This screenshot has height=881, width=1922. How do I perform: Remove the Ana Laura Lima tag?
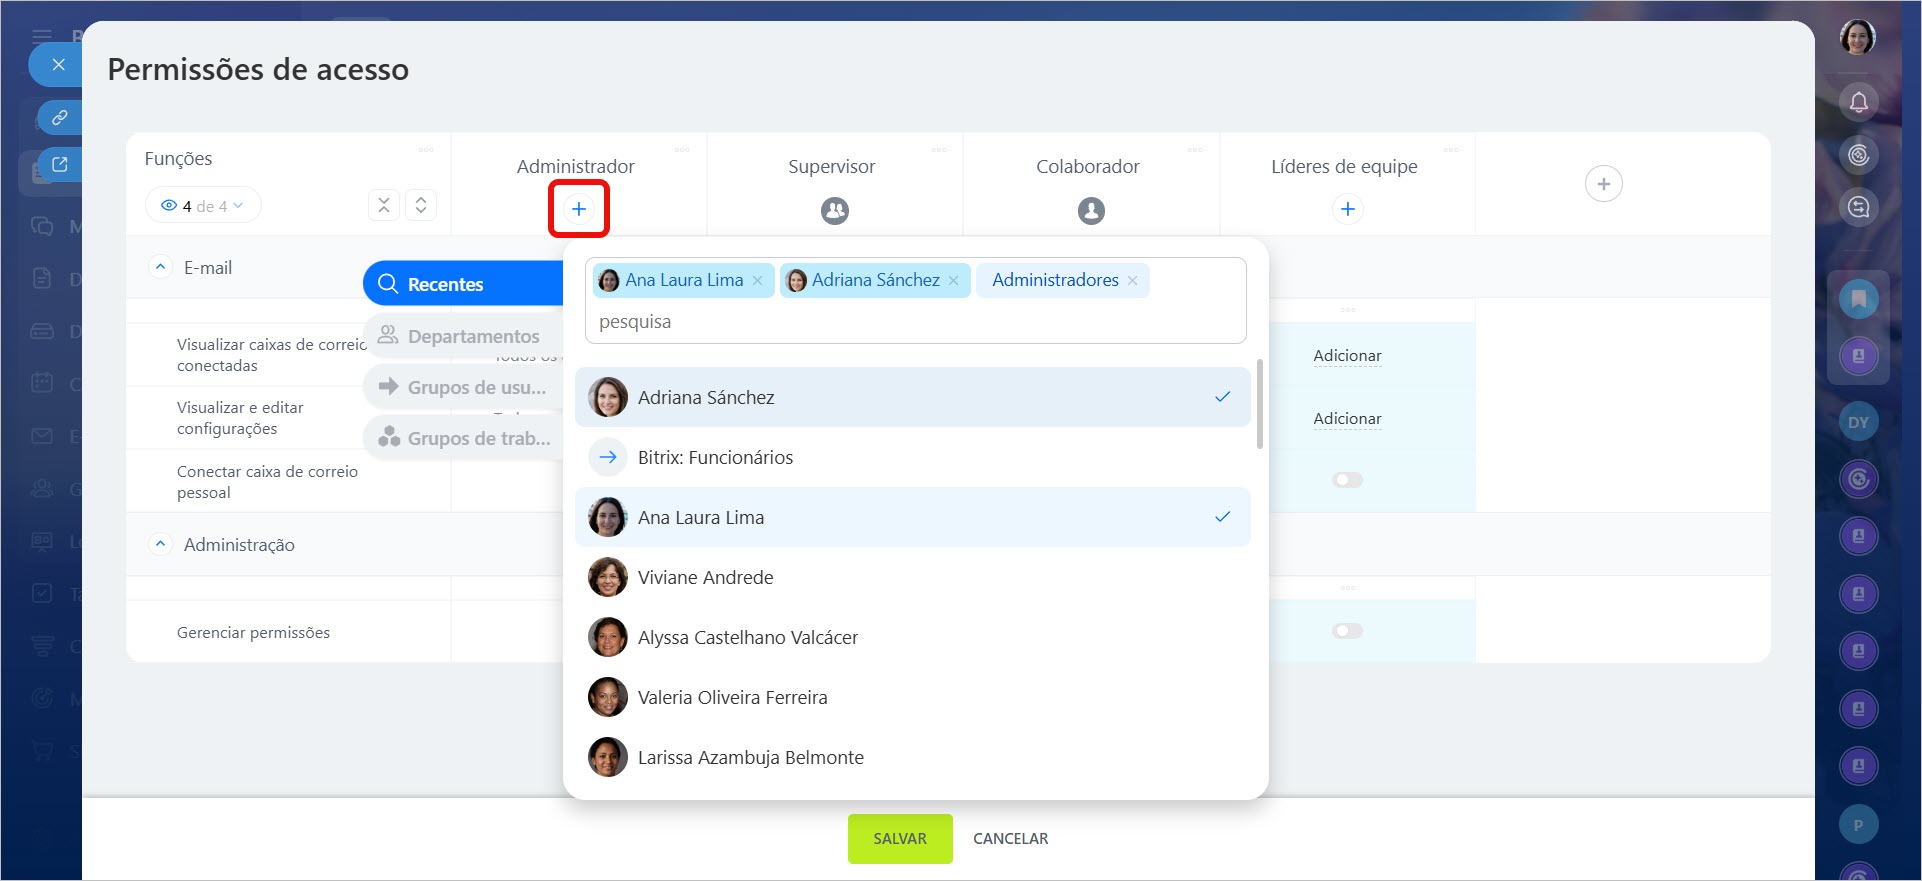pyautogui.click(x=758, y=281)
